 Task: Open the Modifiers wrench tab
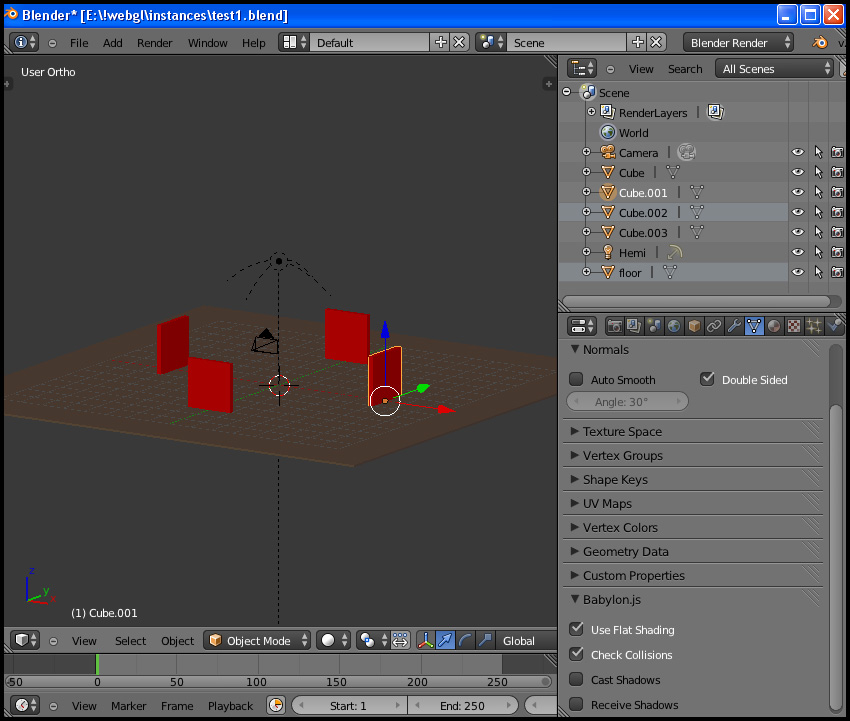734,326
